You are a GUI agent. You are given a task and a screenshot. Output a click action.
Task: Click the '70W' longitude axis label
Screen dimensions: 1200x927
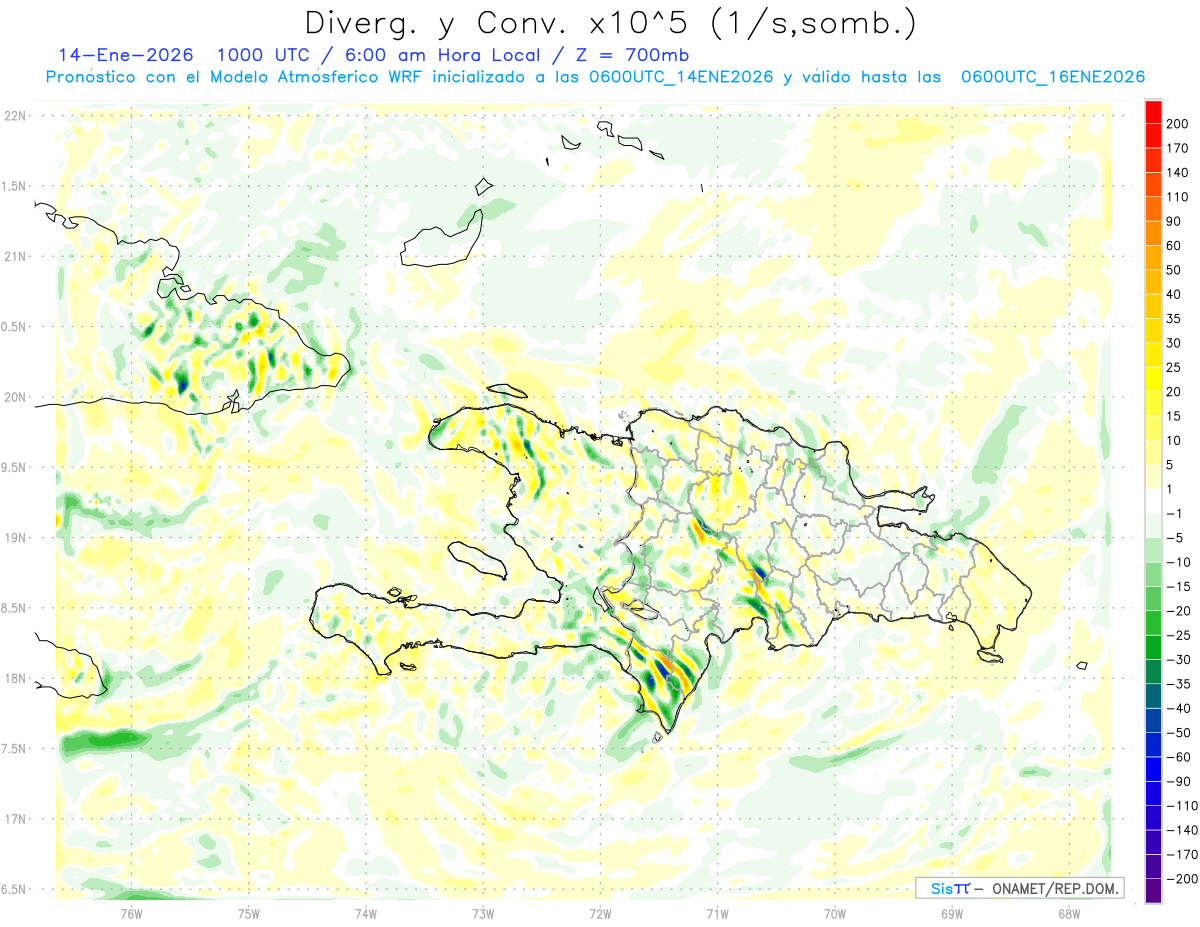coord(834,913)
